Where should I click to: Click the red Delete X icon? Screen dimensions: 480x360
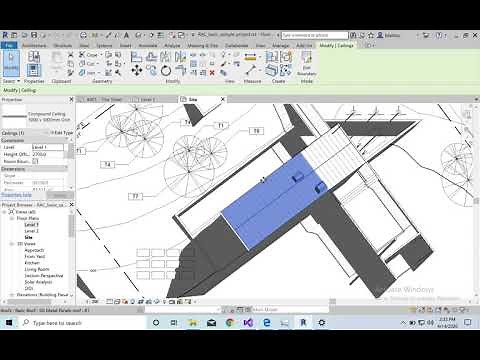pos(212,73)
